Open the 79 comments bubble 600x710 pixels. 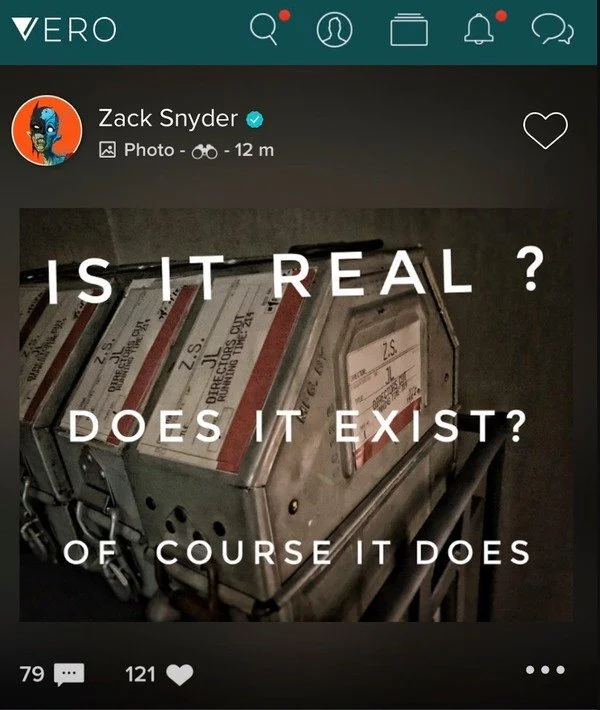pyautogui.click(x=69, y=674)
